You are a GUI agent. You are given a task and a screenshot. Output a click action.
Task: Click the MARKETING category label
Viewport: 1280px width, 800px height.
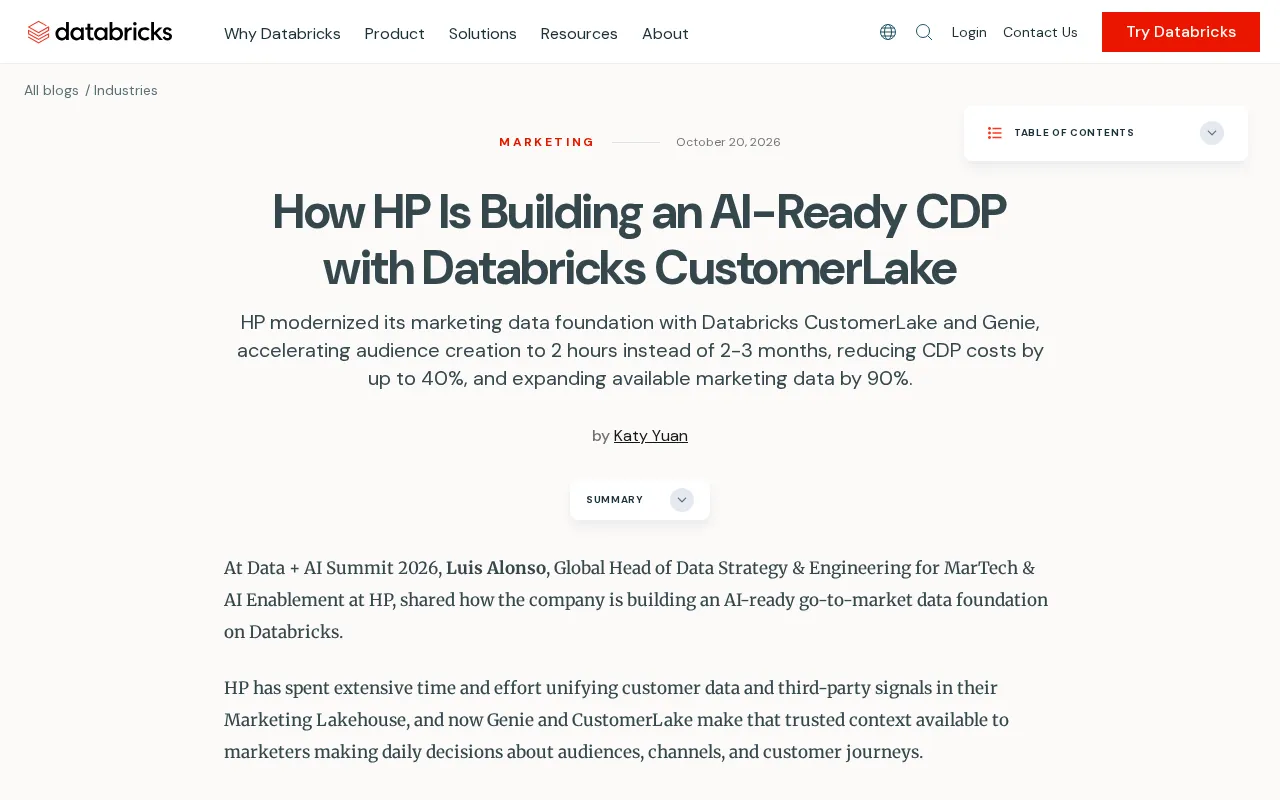547,142
